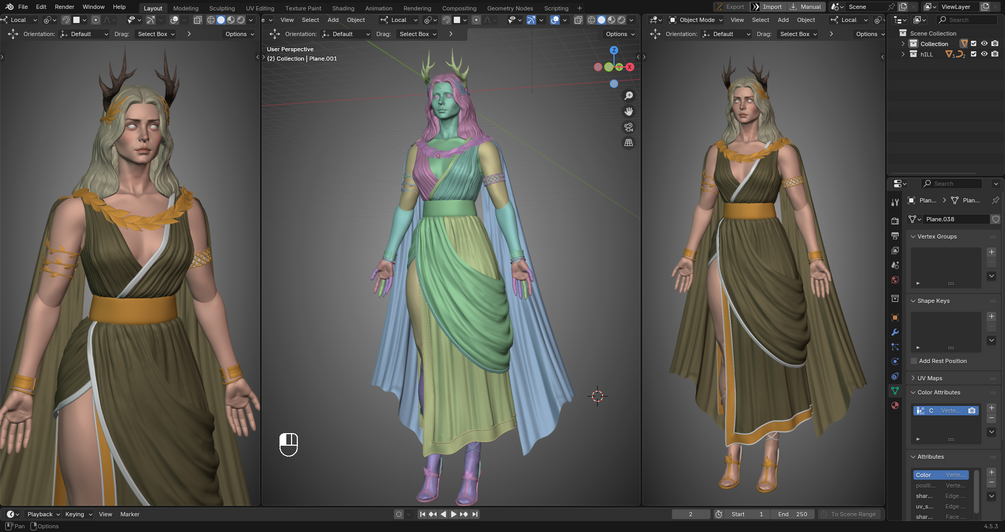Open the Modifiers wrench properties tab

tap(895, 332)
